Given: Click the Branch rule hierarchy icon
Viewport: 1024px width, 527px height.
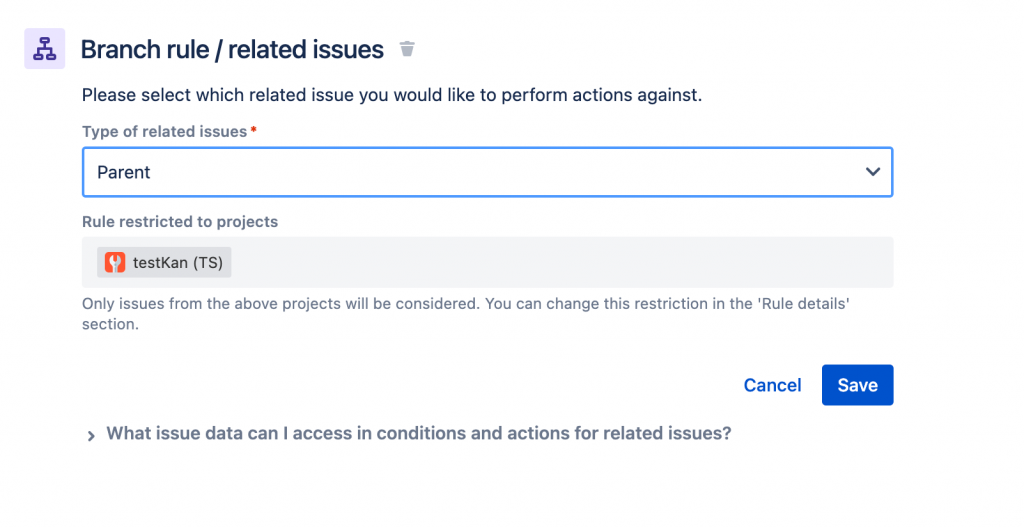Looking at the screenshot, I should pos(44,49).
